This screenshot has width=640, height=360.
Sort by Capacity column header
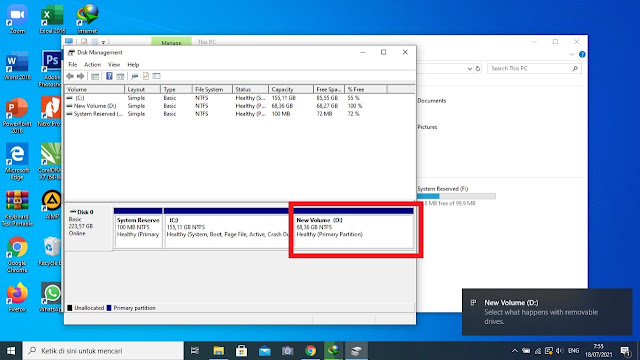pos(291,89)
